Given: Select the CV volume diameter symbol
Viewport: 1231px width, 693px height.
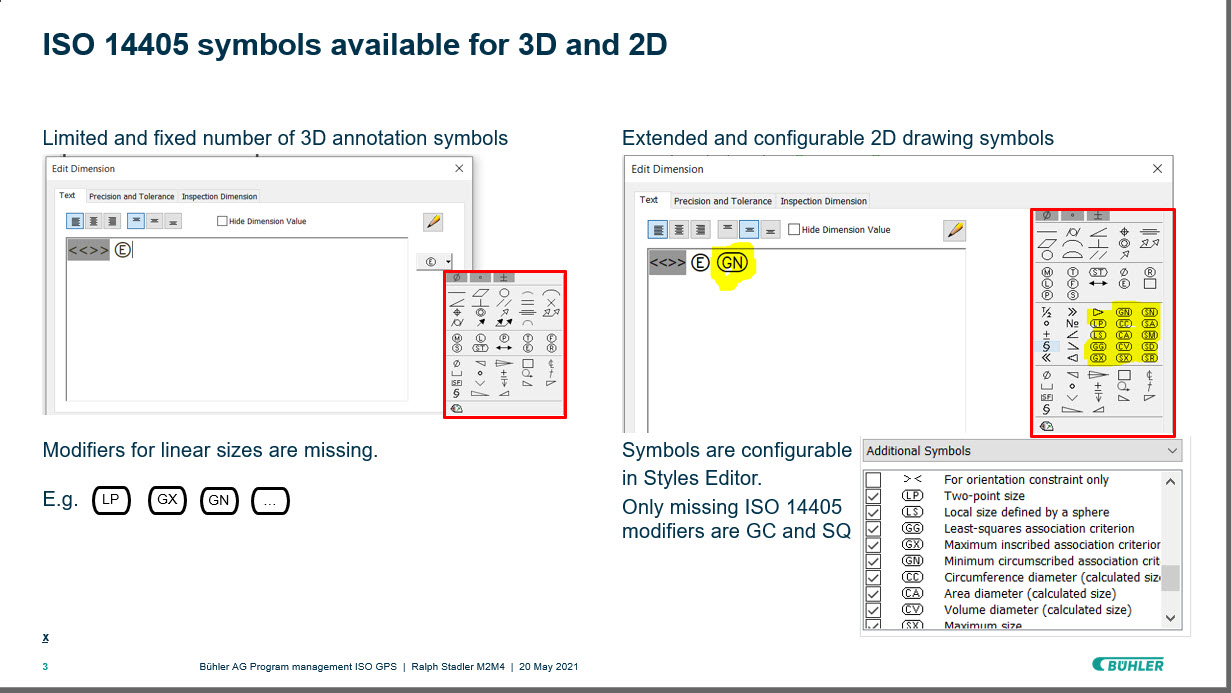Looking at the screenshot, I should point(1123,347).
